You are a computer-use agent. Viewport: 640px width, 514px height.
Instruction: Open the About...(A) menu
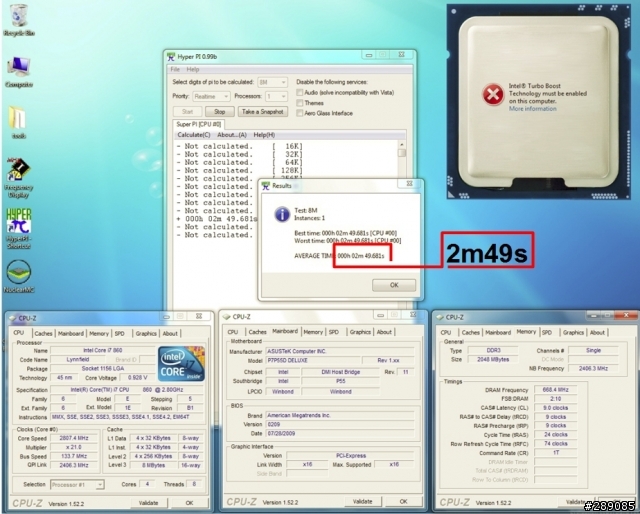pos(232,135)
